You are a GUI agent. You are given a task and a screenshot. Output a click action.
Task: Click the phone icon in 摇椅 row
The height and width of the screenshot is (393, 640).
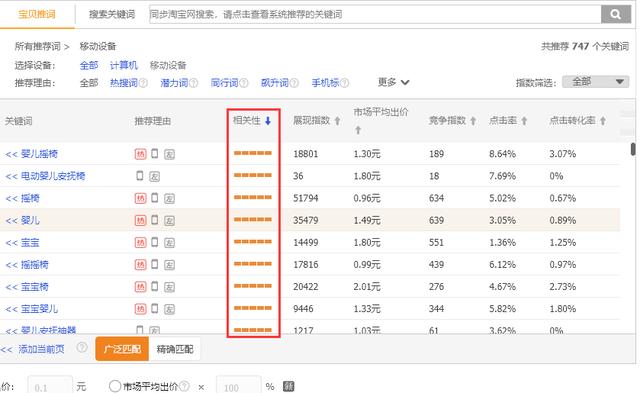[x=155, y=198]
